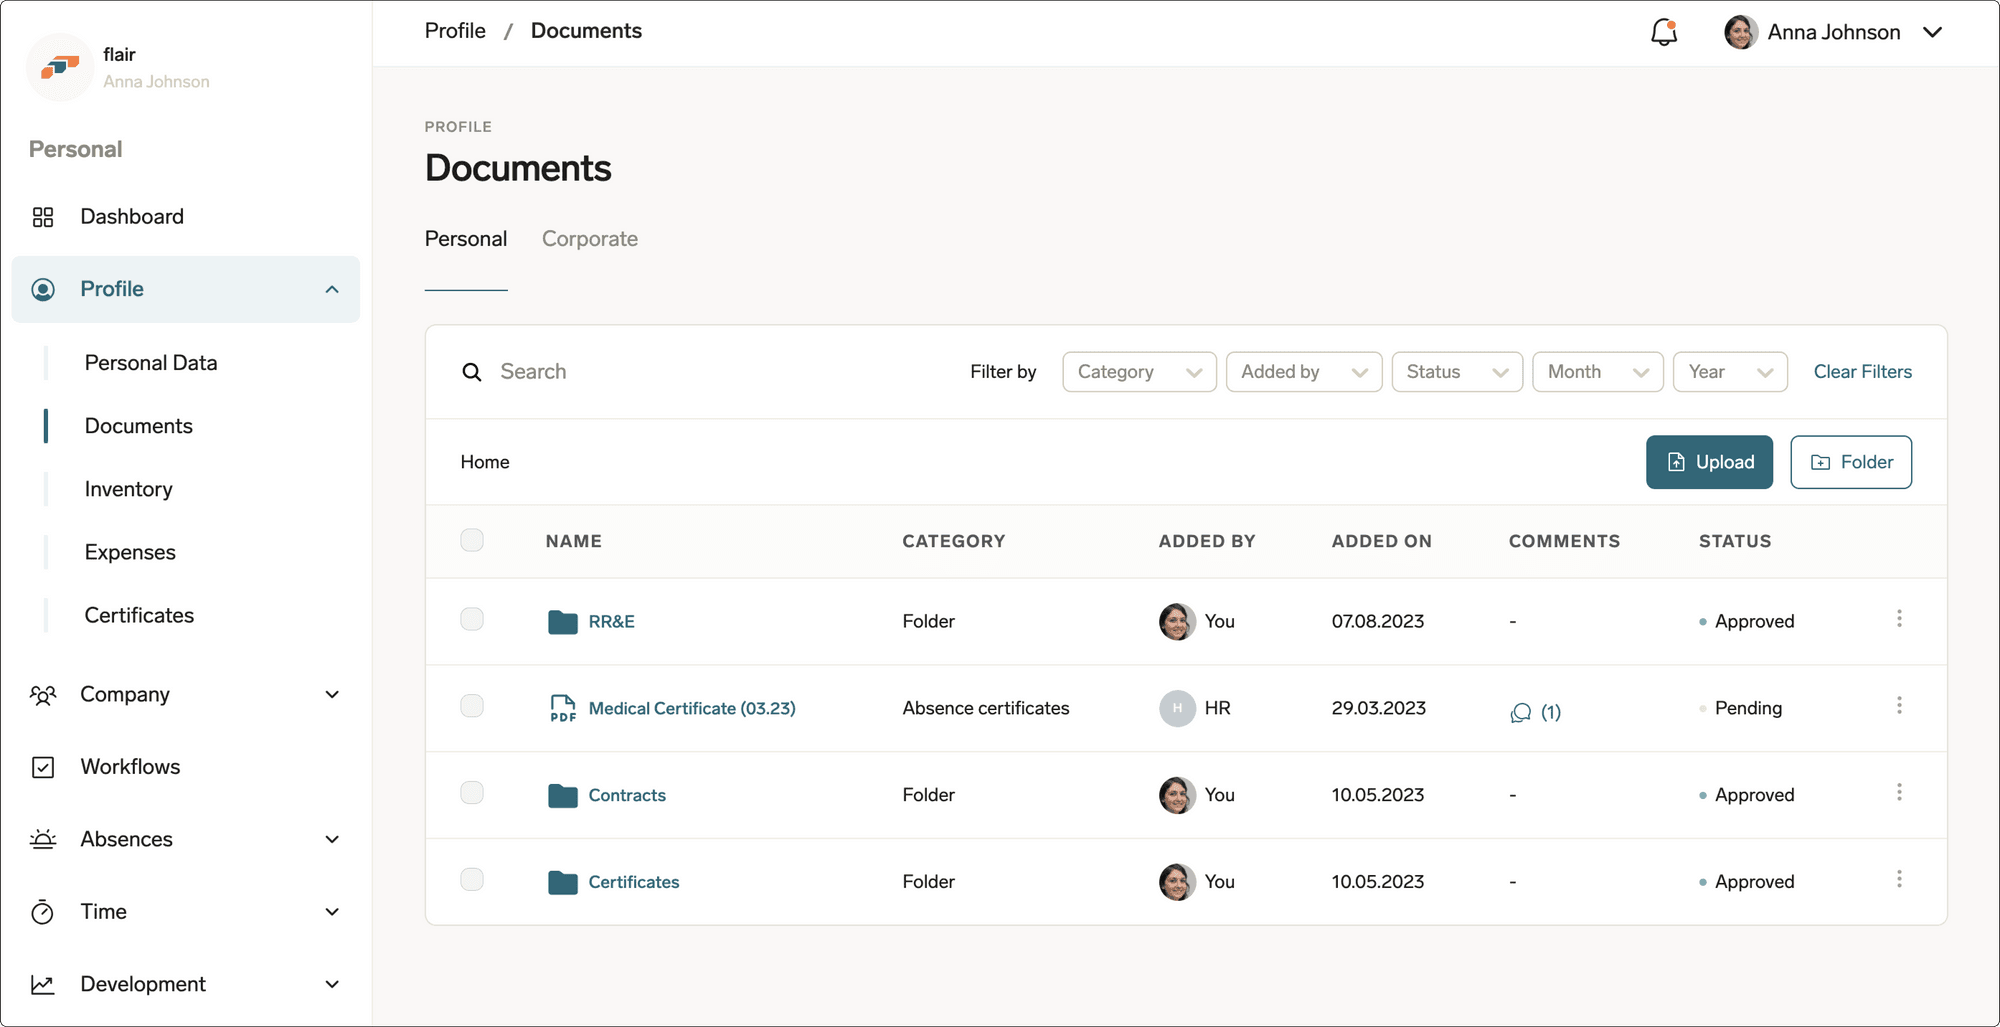Open the Category filter dropdown
2000x1027 pixels.
click(x=1139, y=372)
